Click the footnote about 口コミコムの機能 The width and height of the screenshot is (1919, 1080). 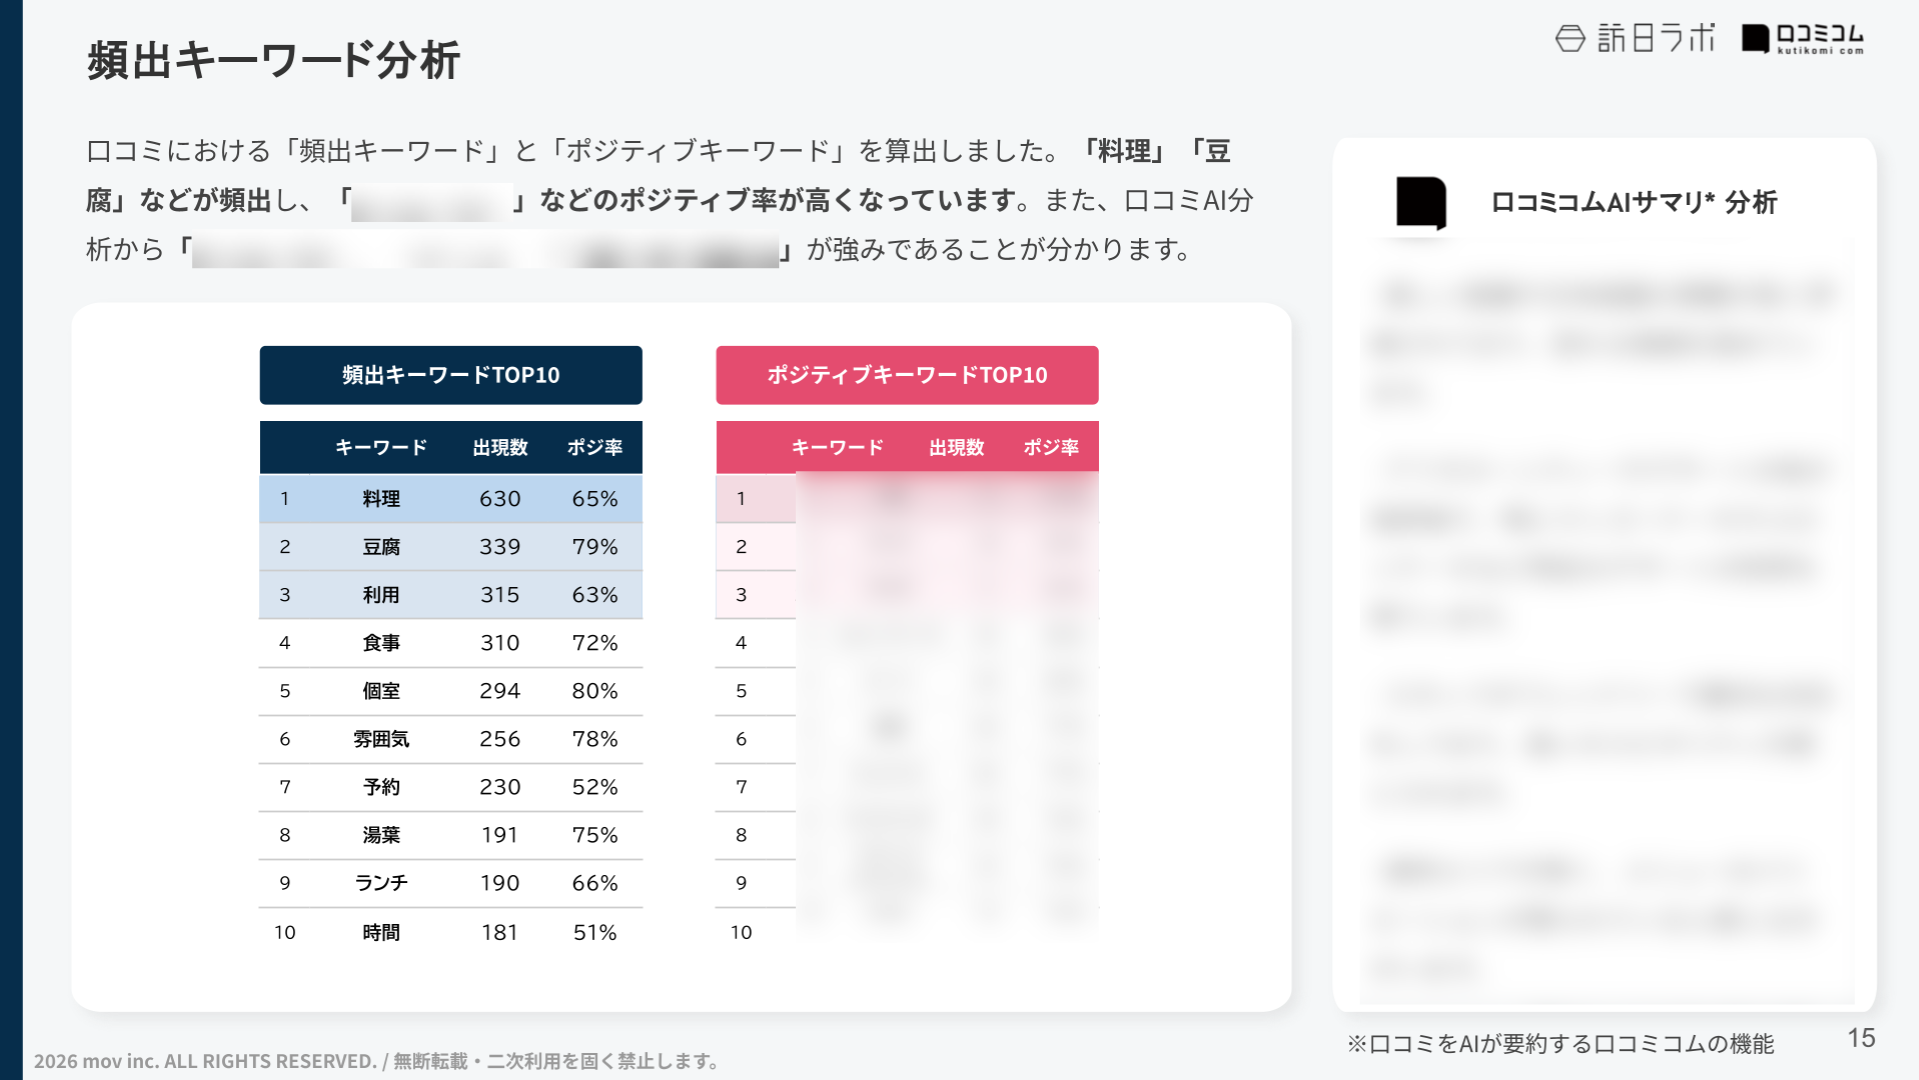(1560, 1044)
